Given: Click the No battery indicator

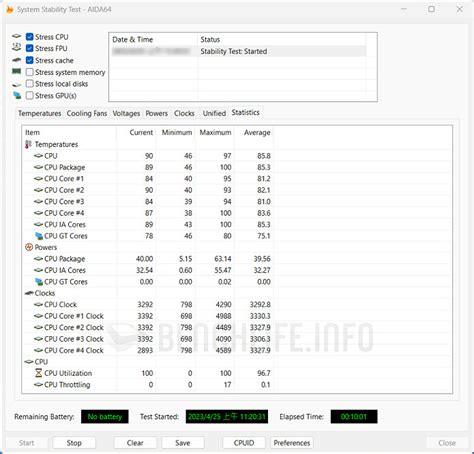Looking at the screenshot, I should tap(105, 417).
